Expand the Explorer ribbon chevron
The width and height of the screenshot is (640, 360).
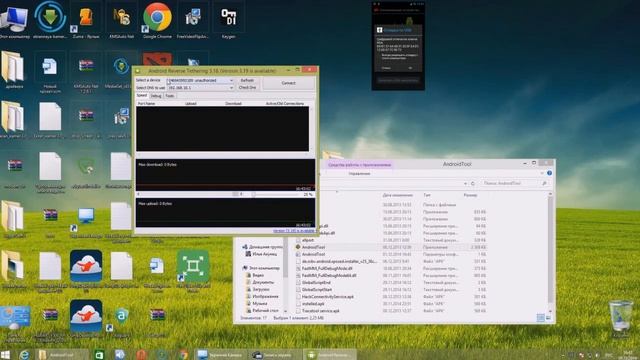click(x=542, y=173)
